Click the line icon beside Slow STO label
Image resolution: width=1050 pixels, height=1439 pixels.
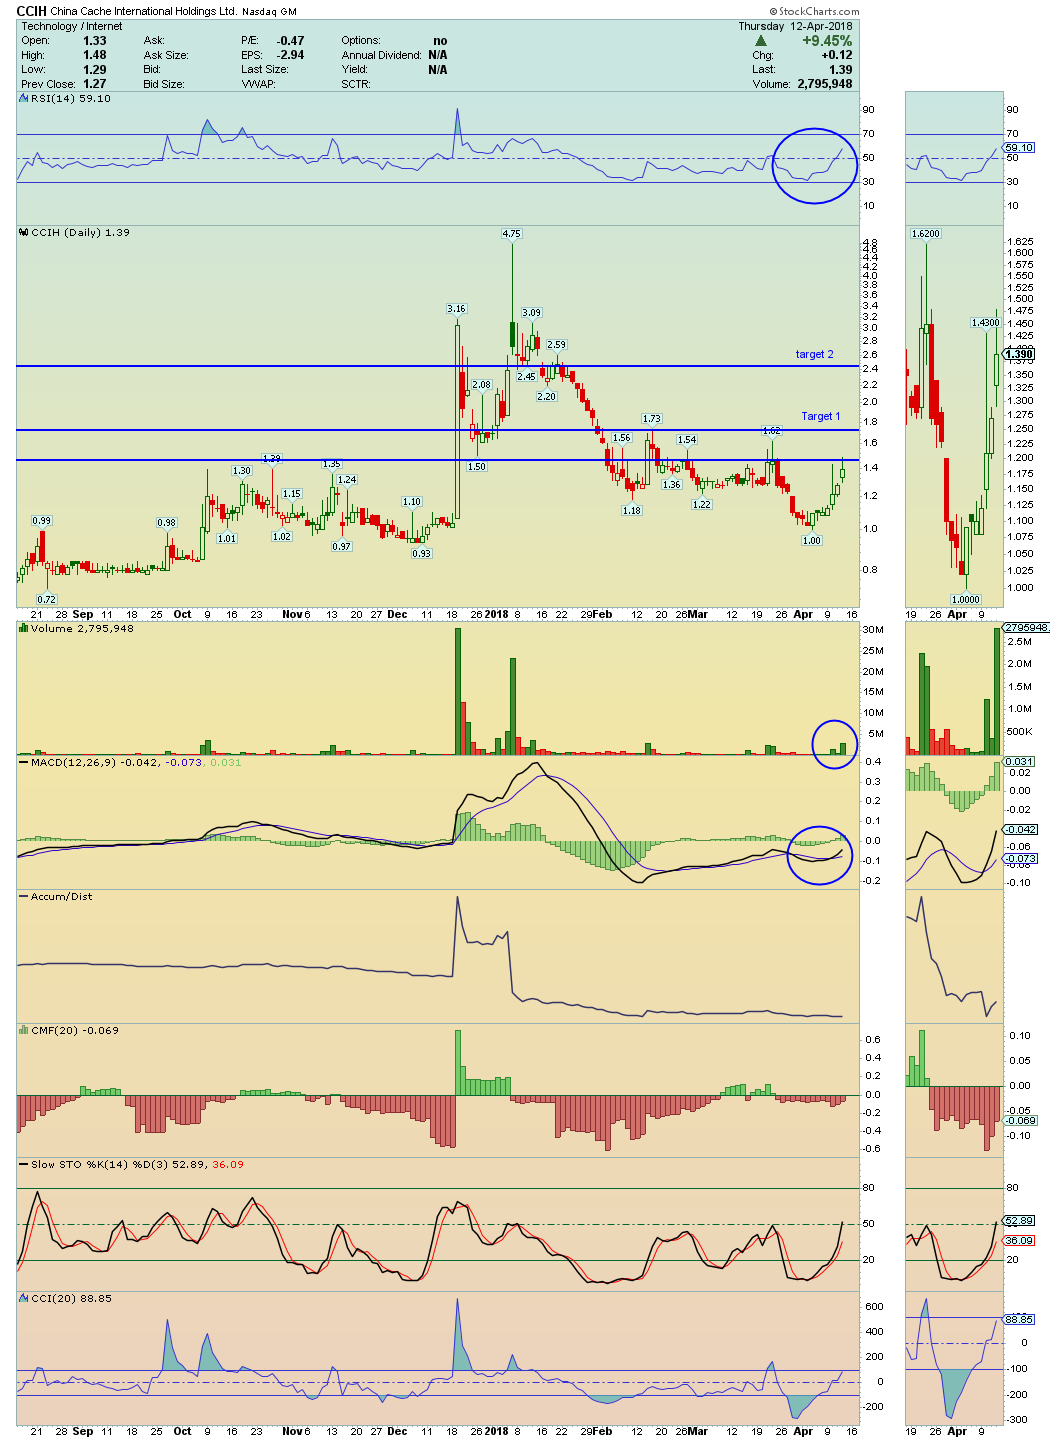[24, 1164]
